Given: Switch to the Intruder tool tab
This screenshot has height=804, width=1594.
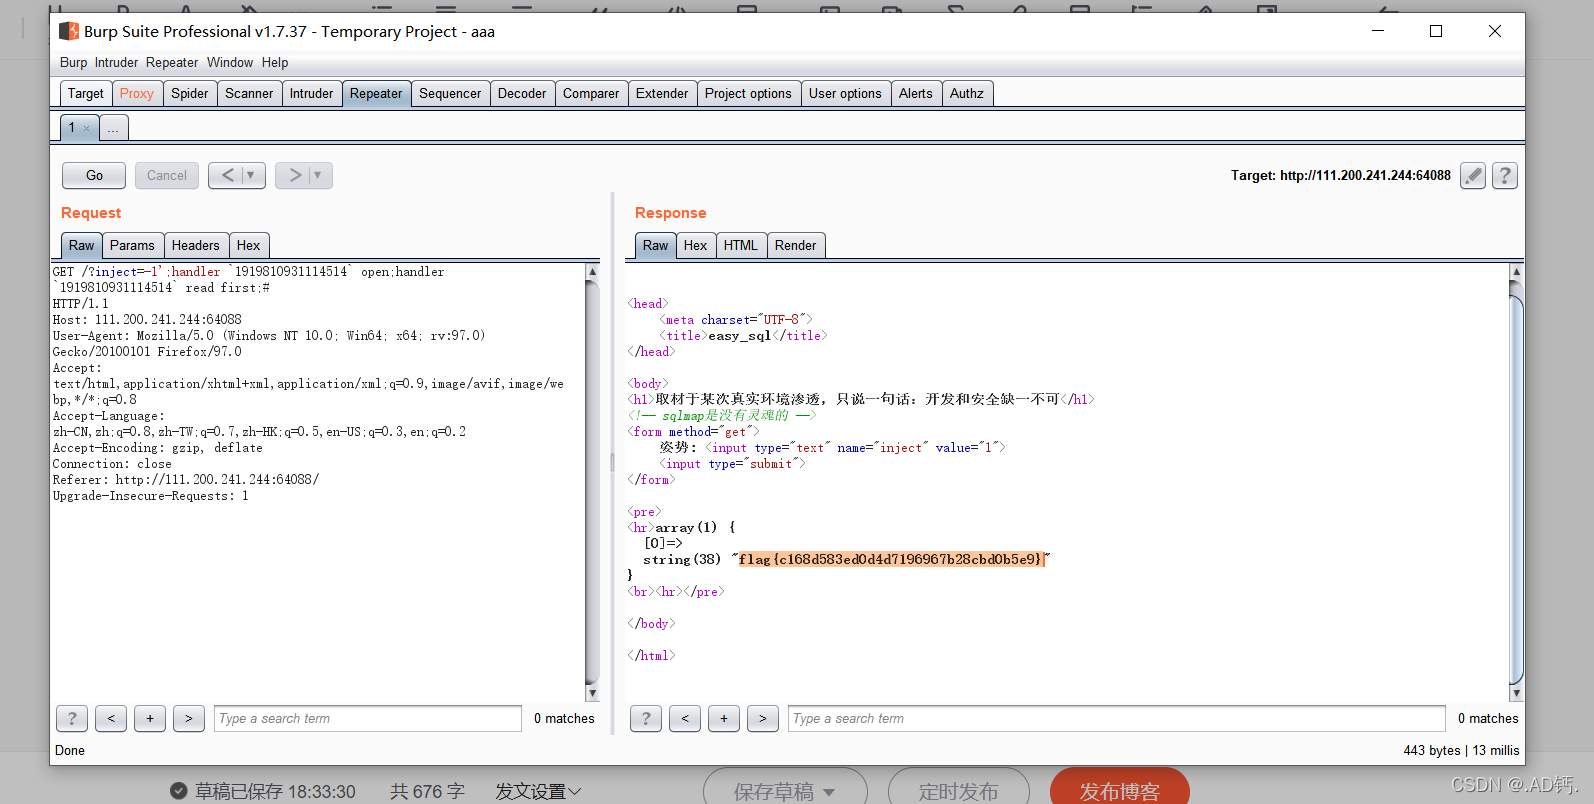Looking at the screenshot, I should point(312,93).
